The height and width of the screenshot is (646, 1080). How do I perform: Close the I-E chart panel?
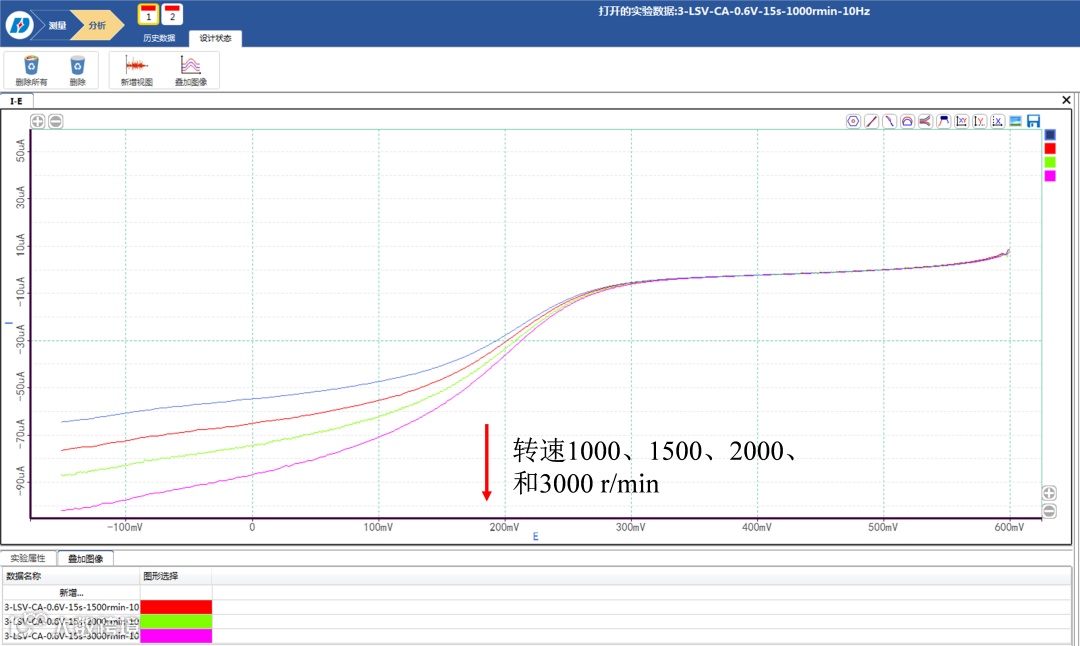pyautogui.click(x=1066, y=100)
